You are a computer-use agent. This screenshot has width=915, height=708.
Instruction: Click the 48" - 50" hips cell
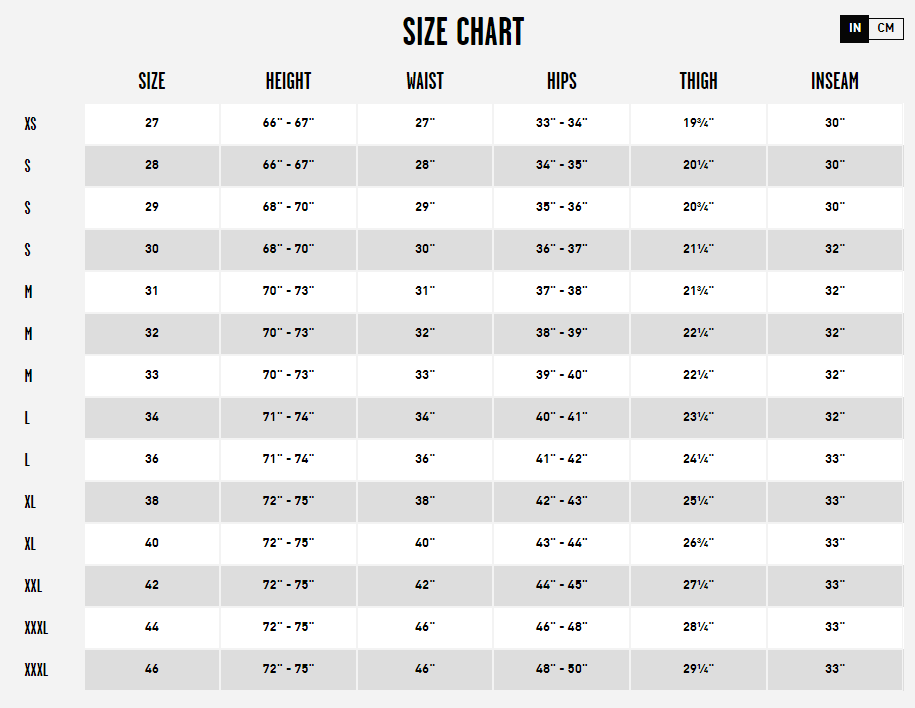(561, 670)
